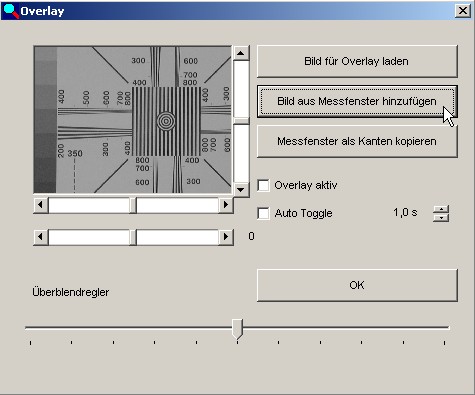
Task: Click the vertical scrollbar thumb next to the preview
Action: coord(241,121)
